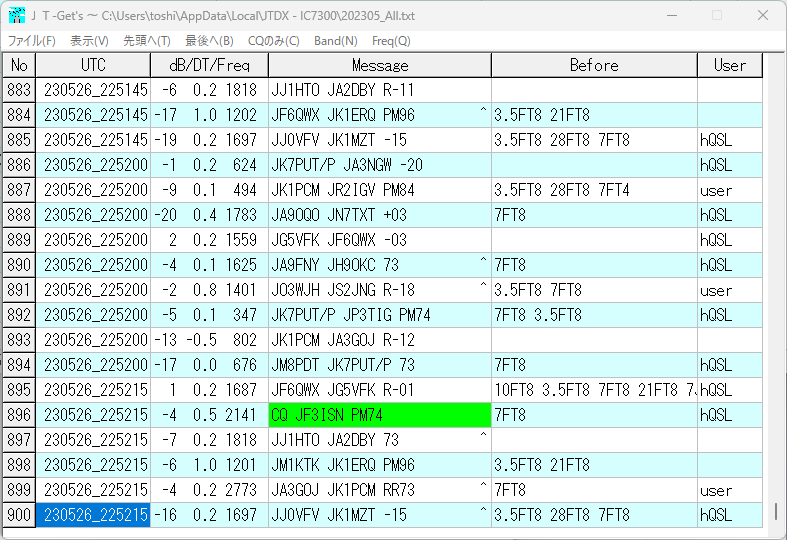This screenshot has height=540, width=787.
Task: Click dB/DT/Freq cell -4 0.5 2141
Action: tap(209, 415)
